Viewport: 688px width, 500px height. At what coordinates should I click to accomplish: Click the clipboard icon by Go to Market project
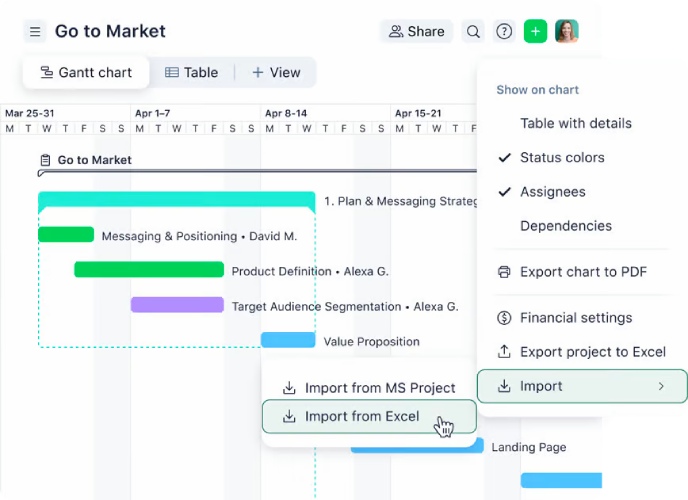coord(45,160)
